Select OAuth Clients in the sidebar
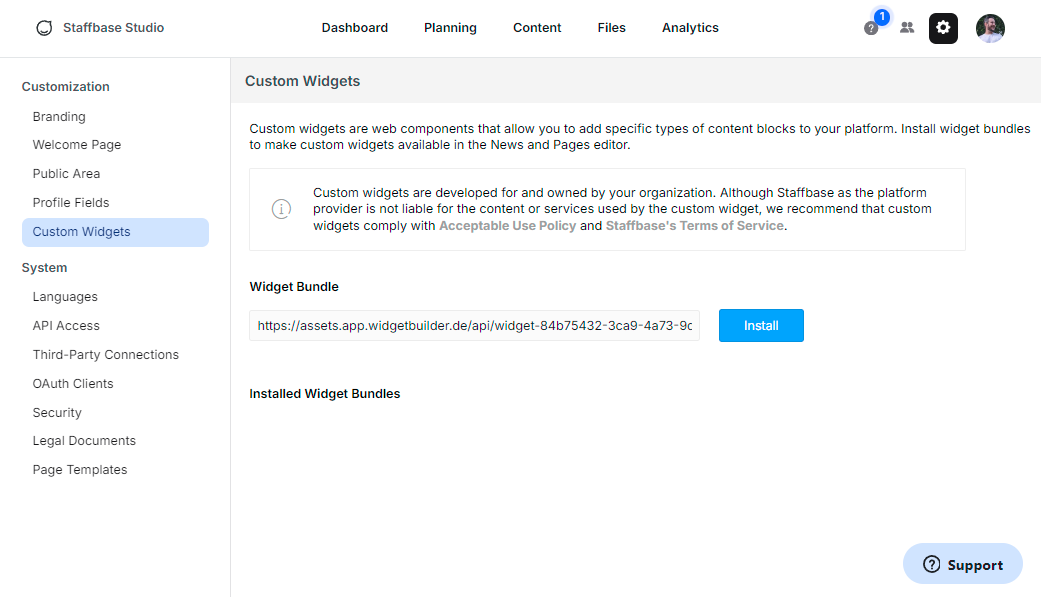1041x597 pixels. click(x=72, y=383)
